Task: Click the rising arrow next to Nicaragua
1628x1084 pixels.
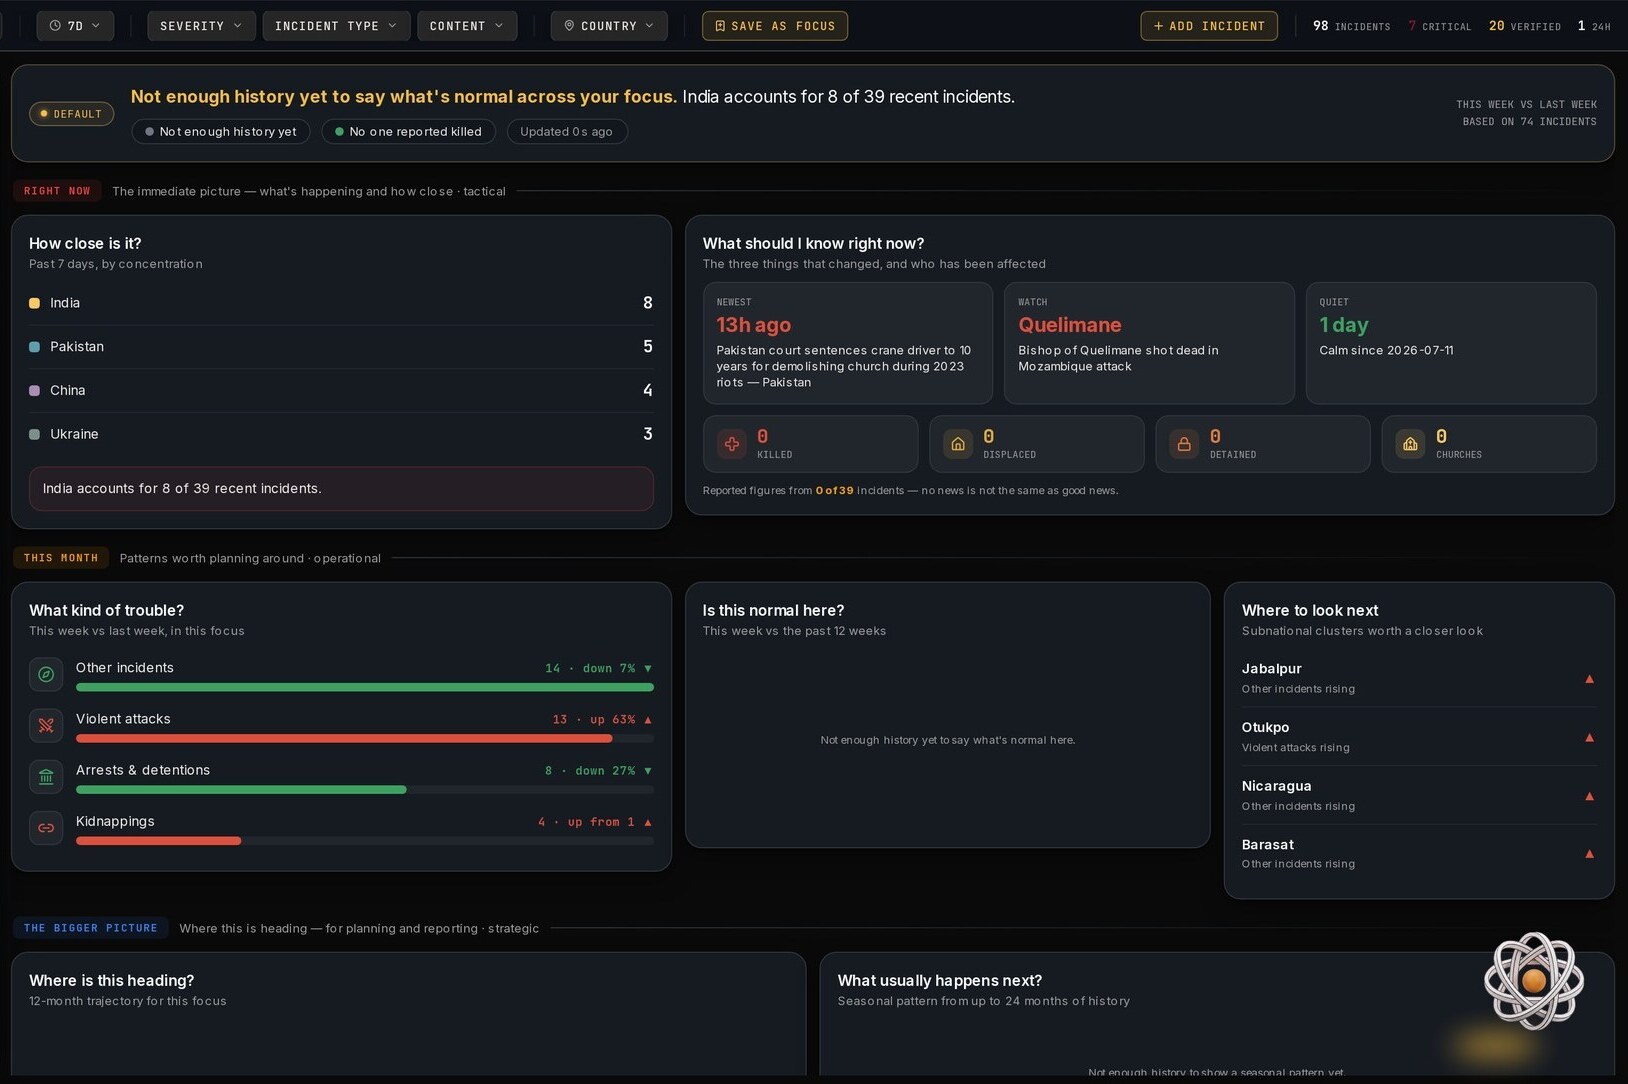Action: point(1589,797)
